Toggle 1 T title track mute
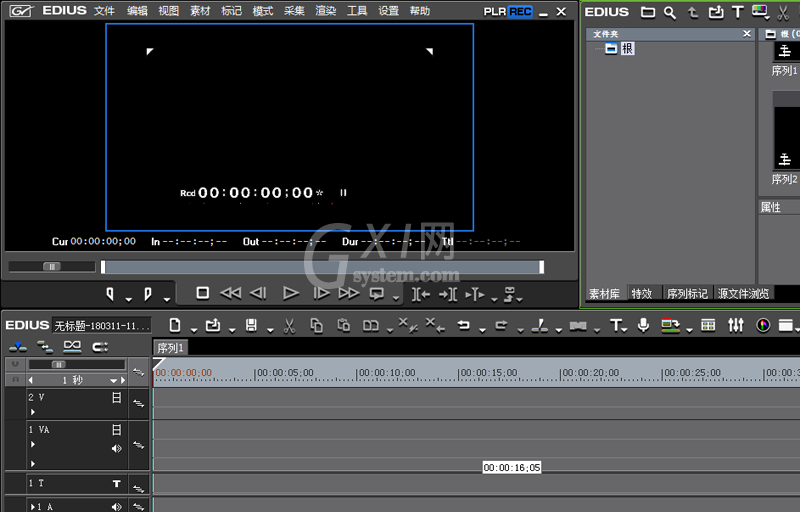Image resolution: width=800 pixels, height=512 pixels. 117,483
